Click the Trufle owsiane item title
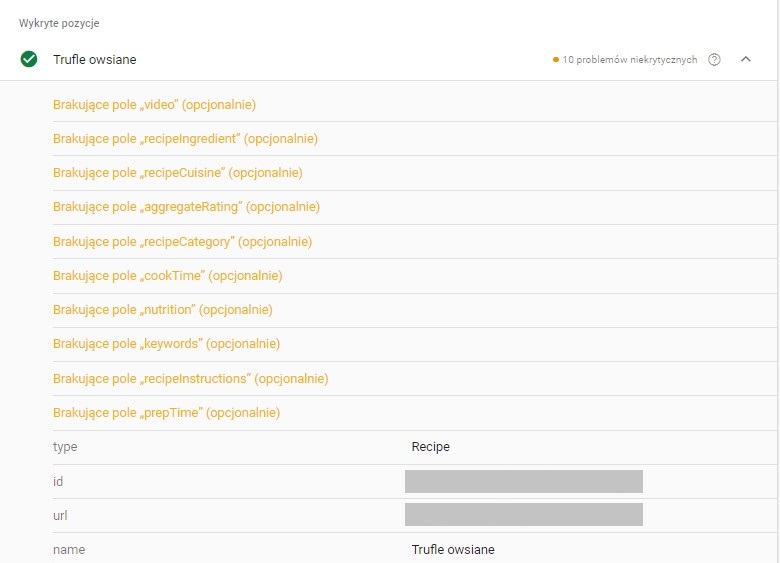Screen dimensions: 780x563 95,60
